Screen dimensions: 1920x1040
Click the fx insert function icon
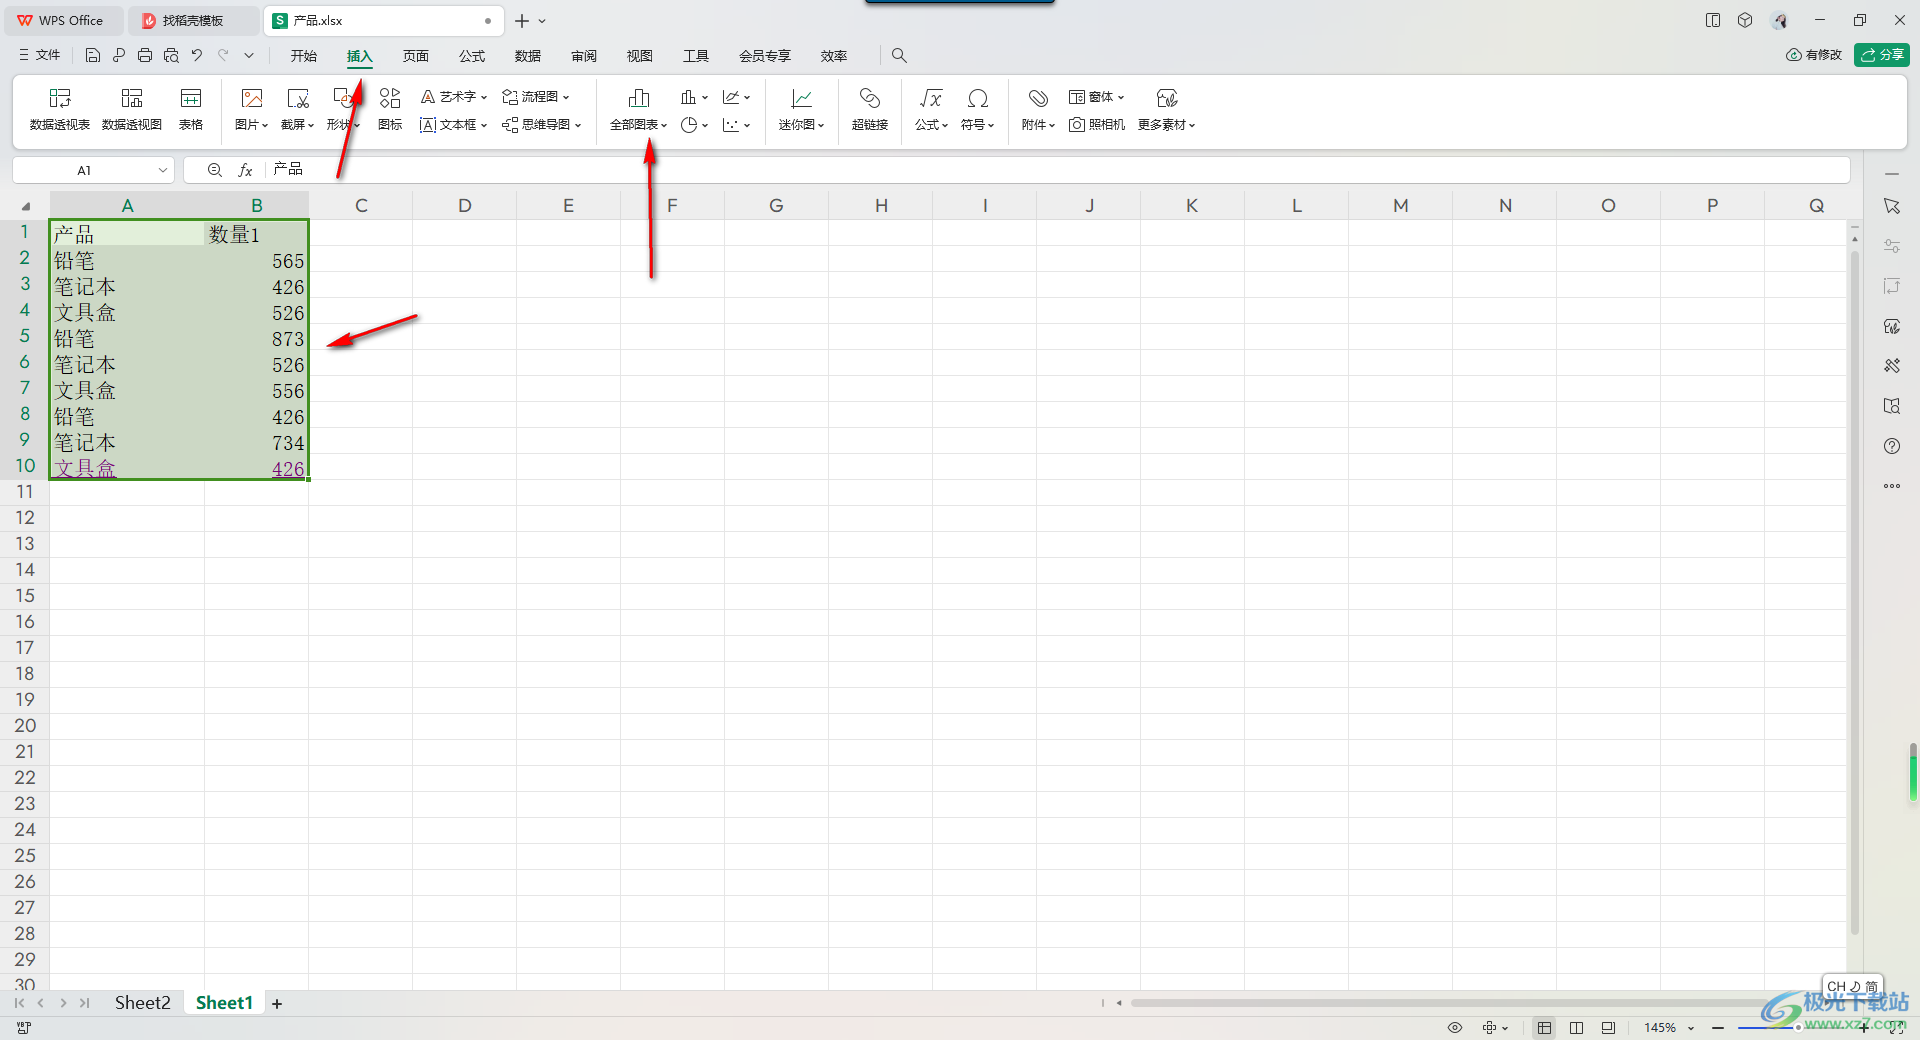pyautogui.click(x=245, y=170)
